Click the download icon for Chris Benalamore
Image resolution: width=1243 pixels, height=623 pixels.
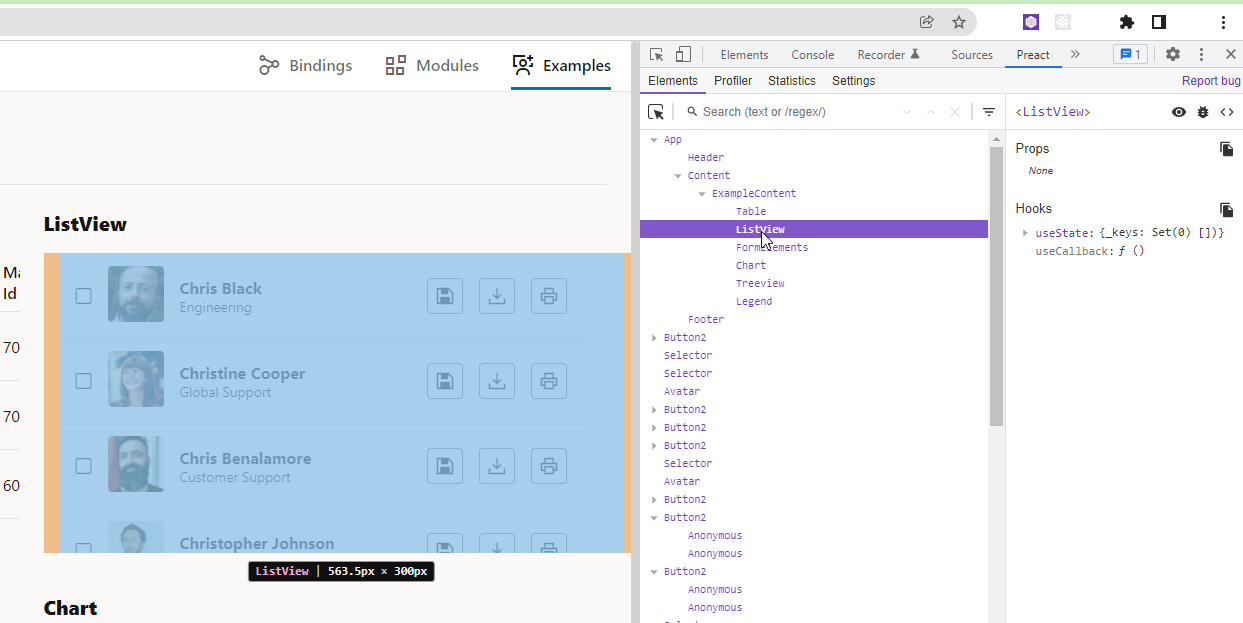coord(497,466)
